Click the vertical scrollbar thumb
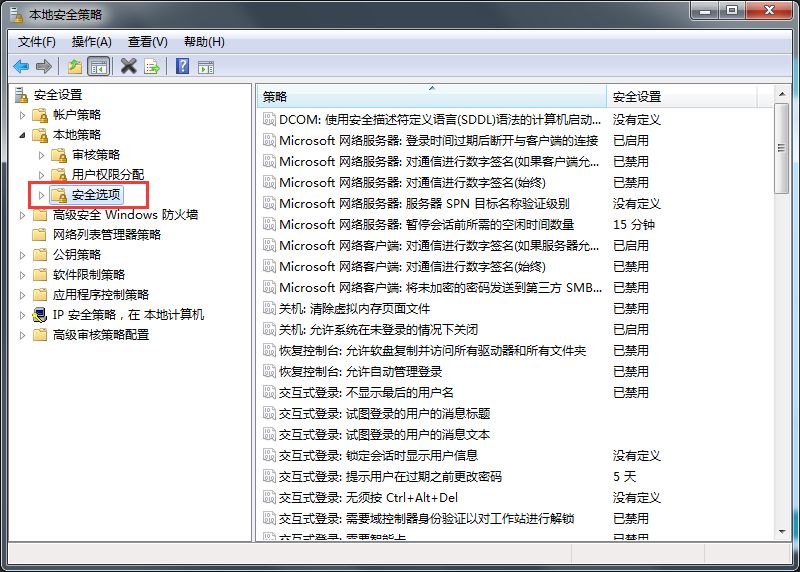Screen dimensions: 800x572 (782, 148)
